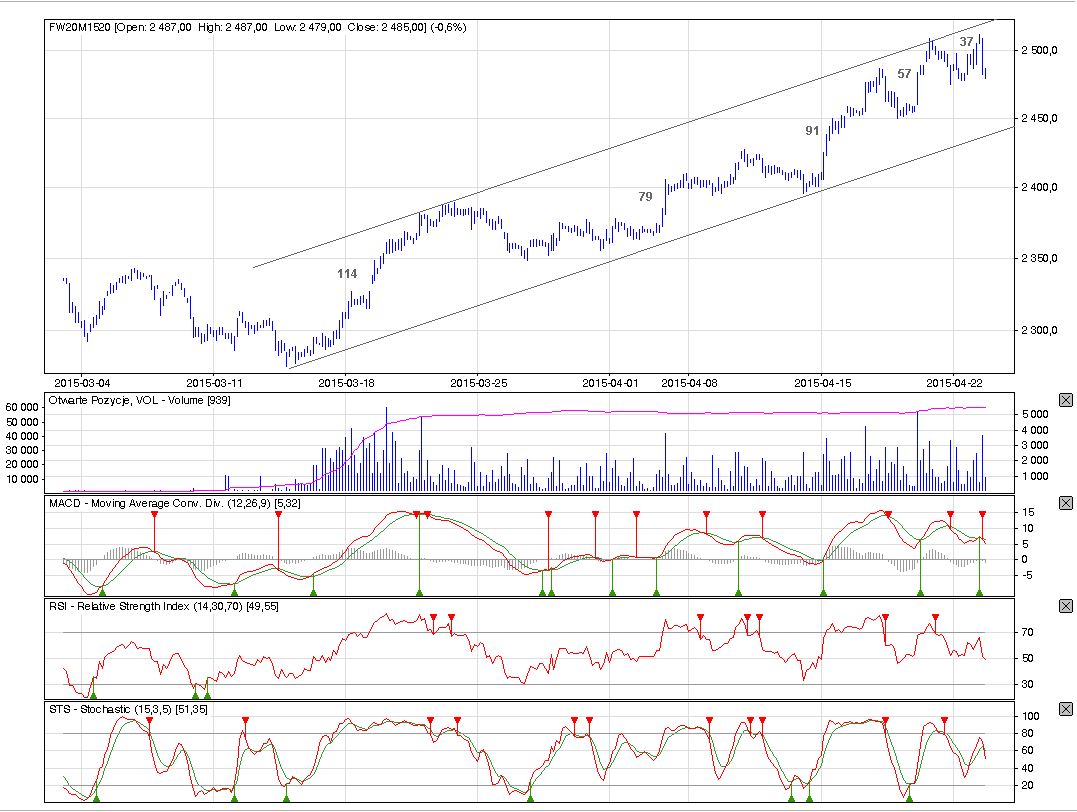Close the RSI indicator panel

pos(1065,606)
